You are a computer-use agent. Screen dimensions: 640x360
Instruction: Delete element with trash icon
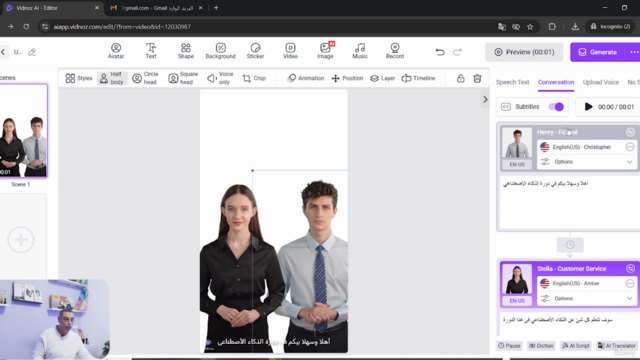(477, 78)
